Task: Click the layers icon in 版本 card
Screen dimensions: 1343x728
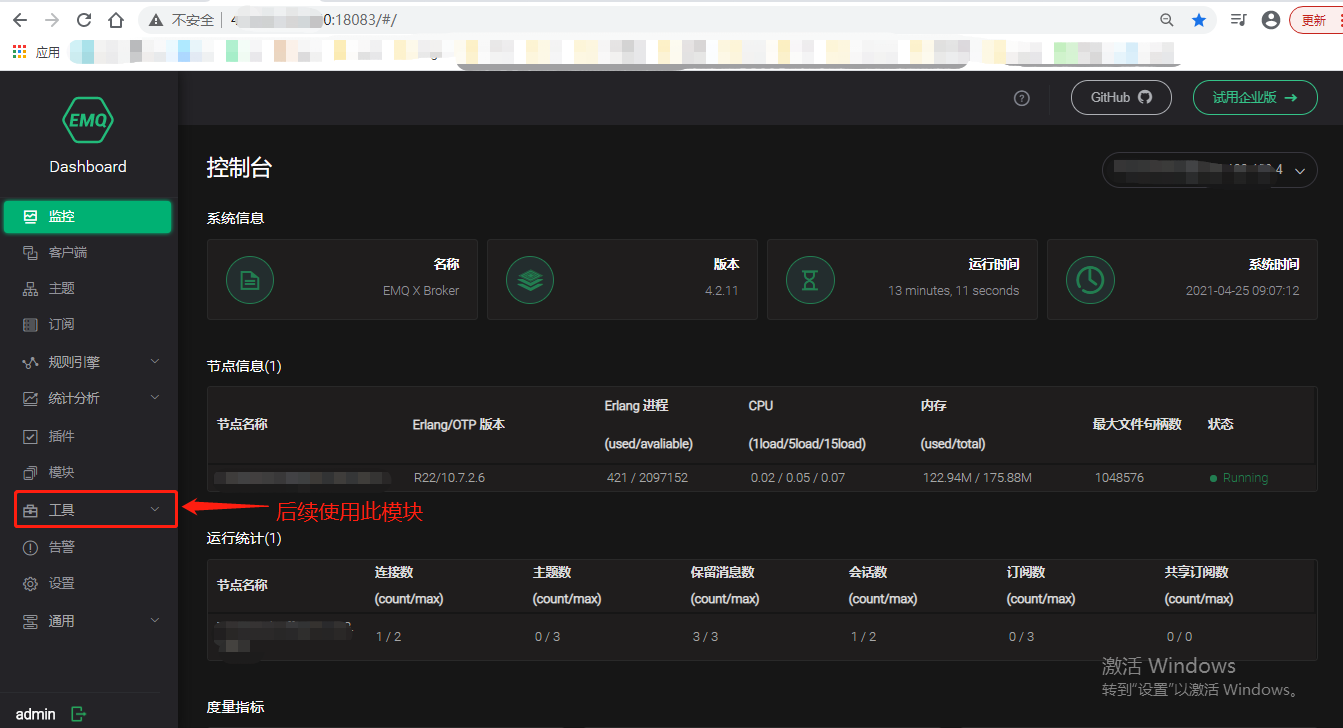Action: click(x=530, y=281)
